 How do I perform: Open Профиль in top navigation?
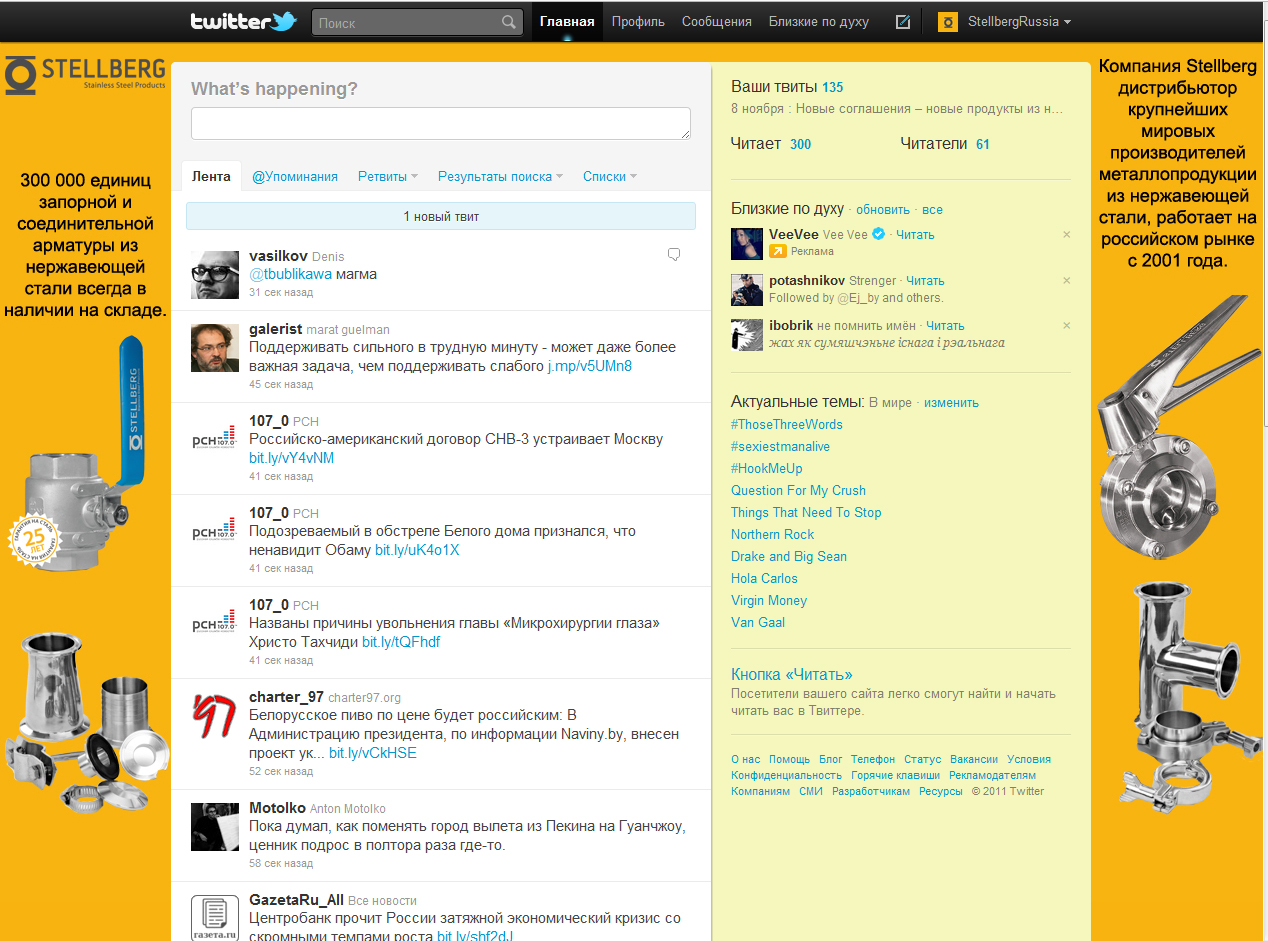pos(638,22)
